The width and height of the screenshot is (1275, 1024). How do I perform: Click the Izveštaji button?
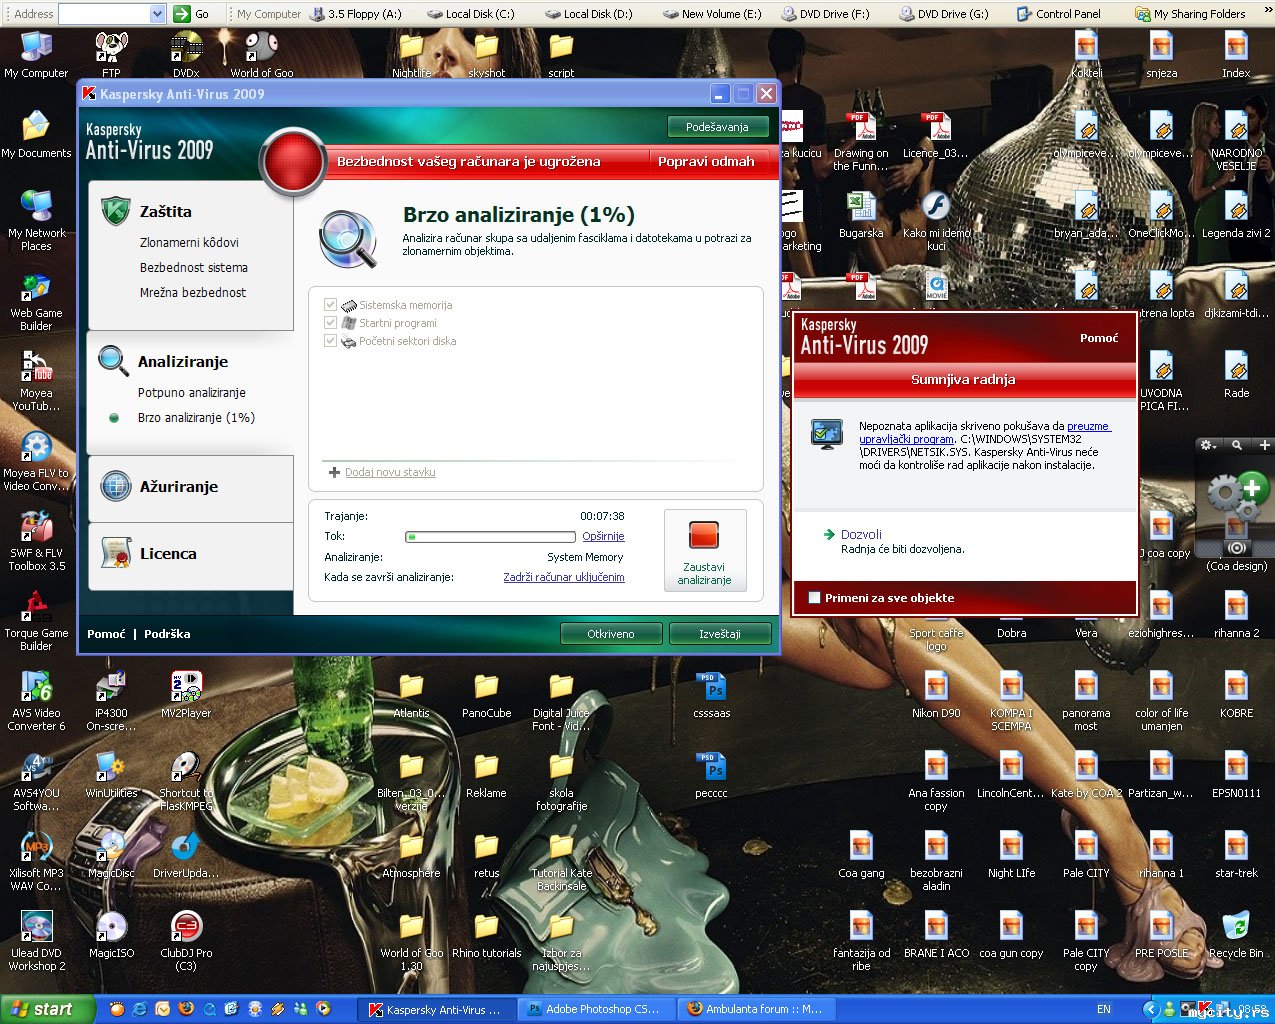tap(720, 634)
